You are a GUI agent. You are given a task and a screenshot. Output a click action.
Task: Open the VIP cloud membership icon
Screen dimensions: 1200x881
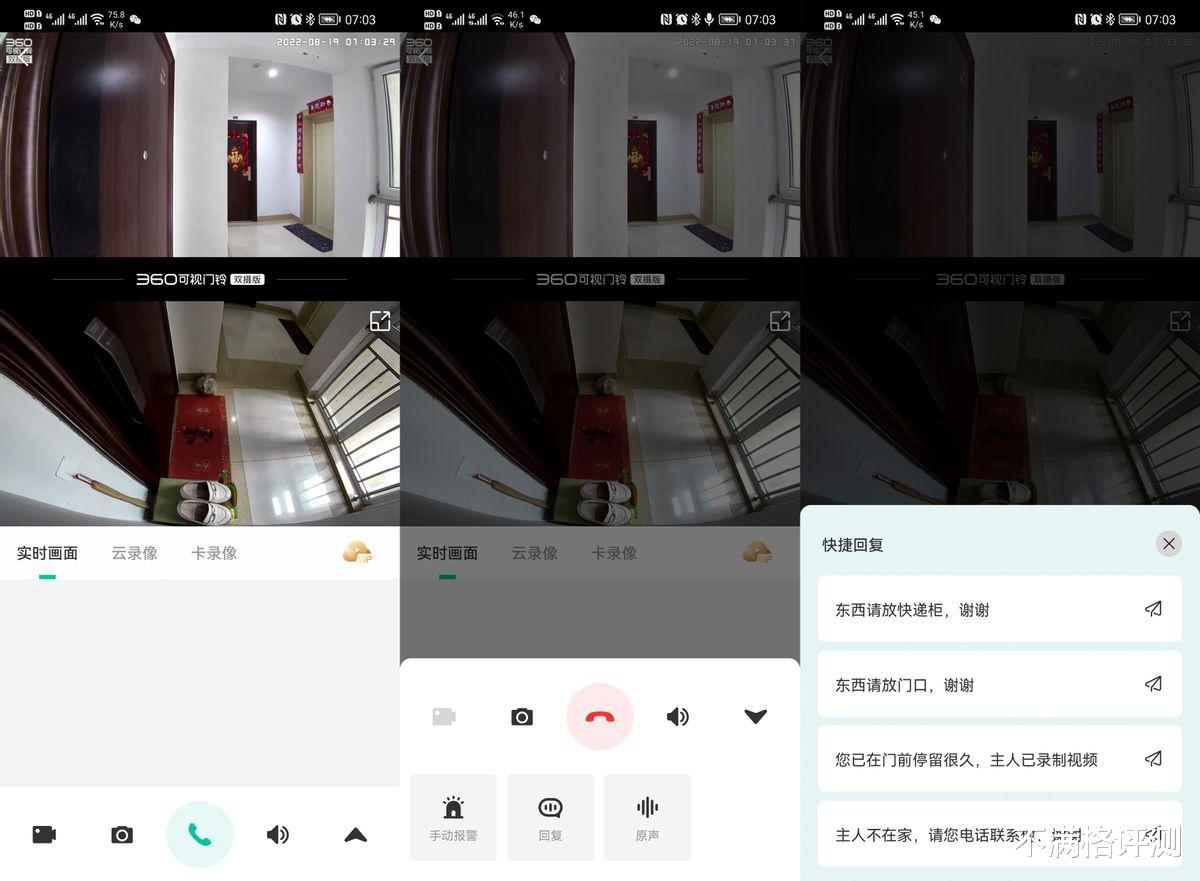click(357, 551)
